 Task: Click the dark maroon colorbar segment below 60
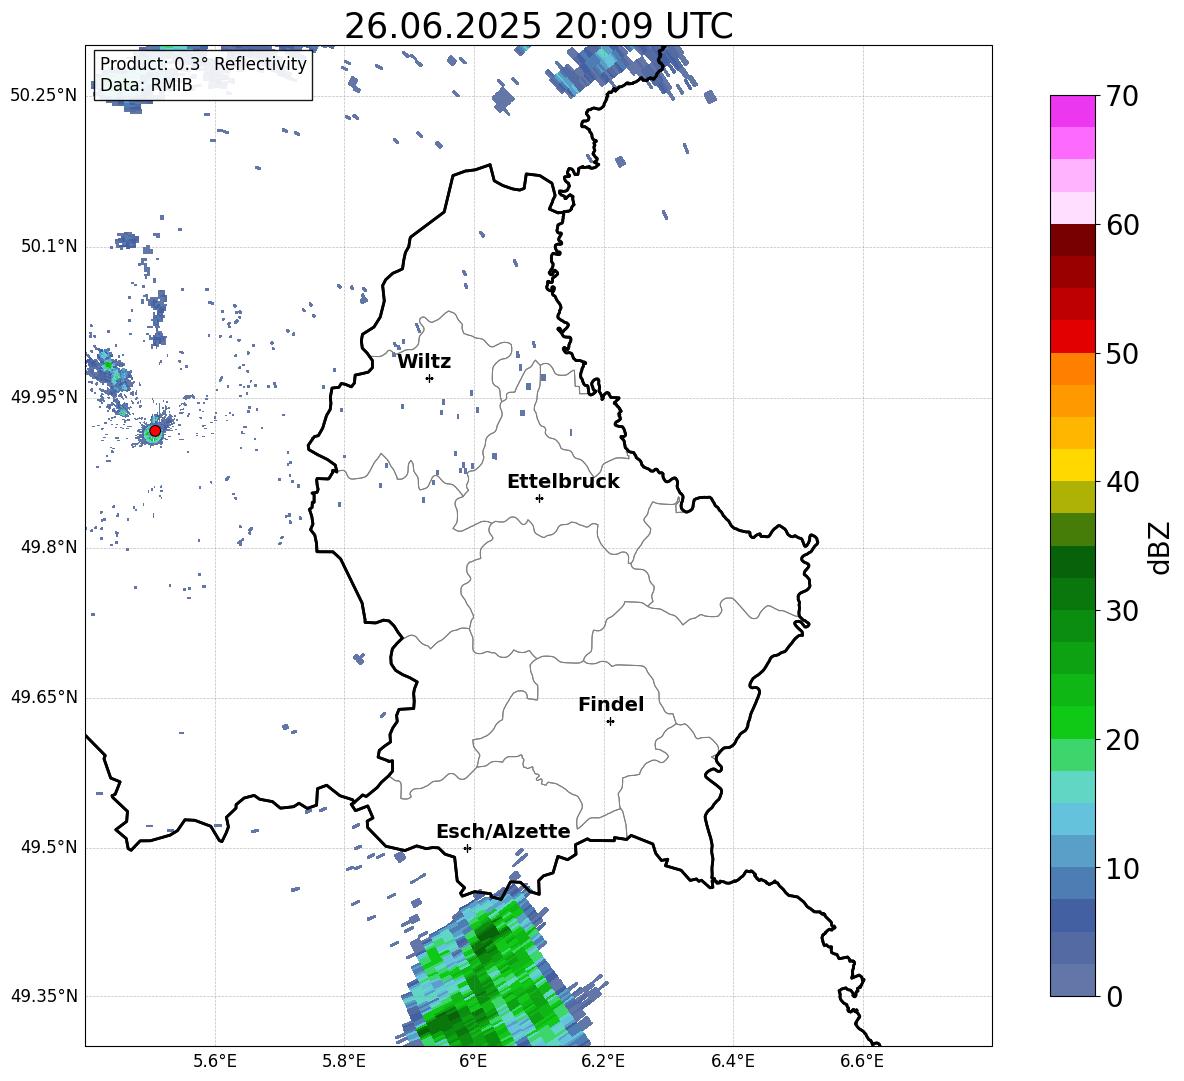click(x=1072, y=240)
